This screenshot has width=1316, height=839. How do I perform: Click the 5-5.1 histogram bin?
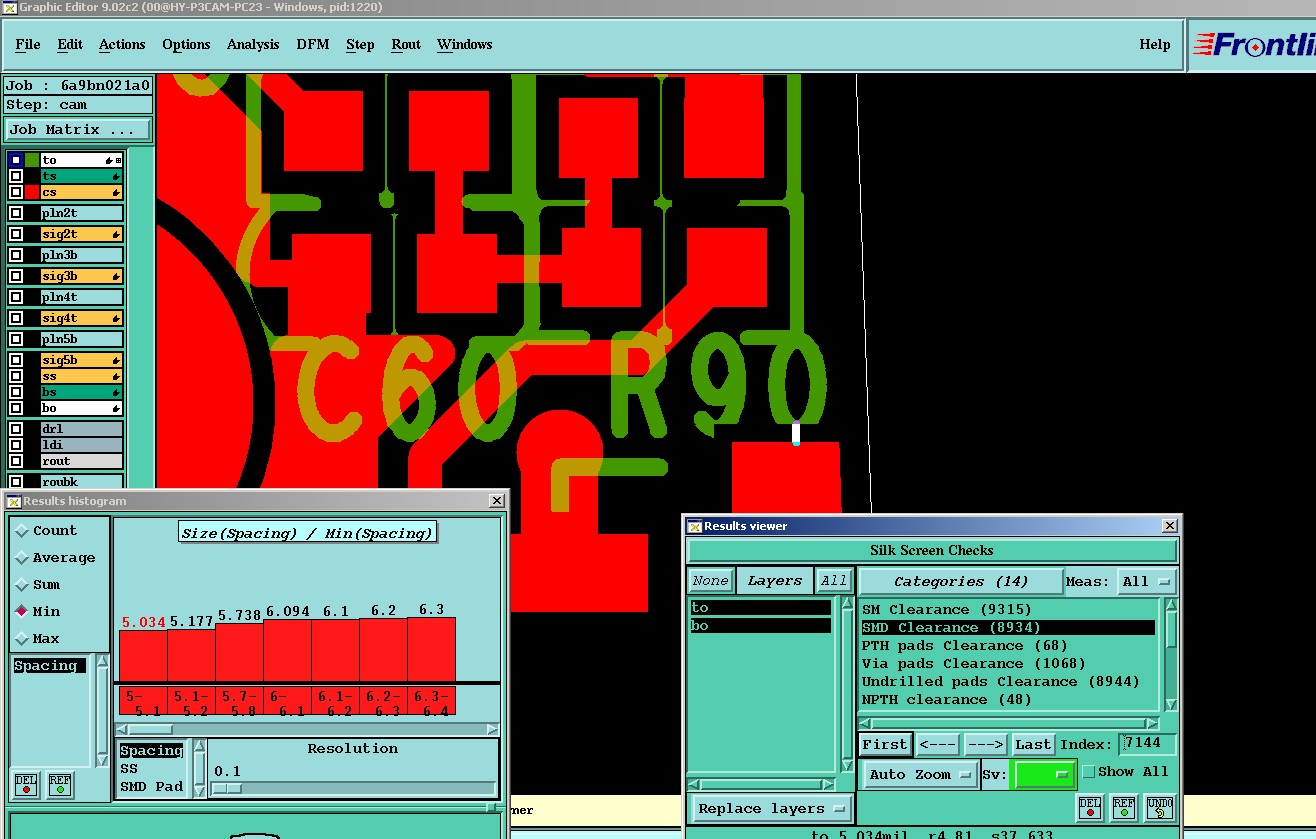[x=143, y=701]
